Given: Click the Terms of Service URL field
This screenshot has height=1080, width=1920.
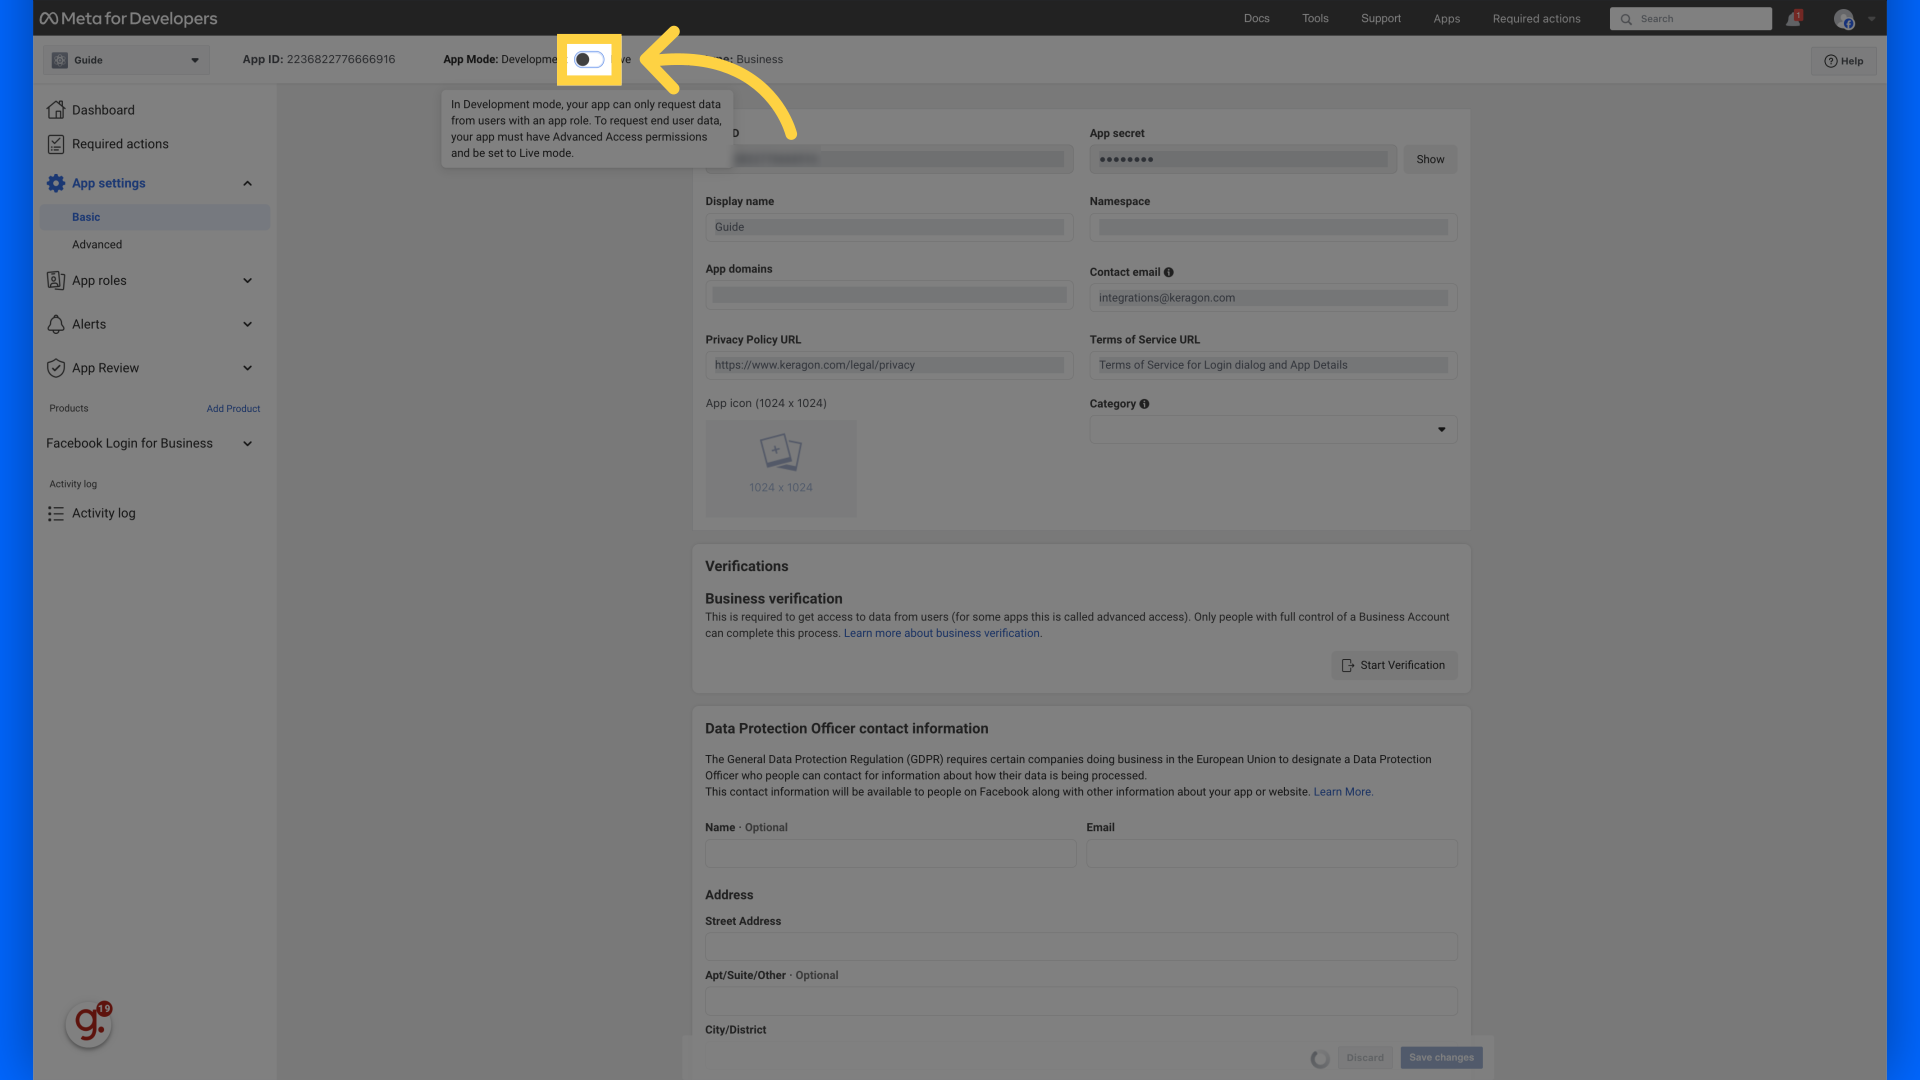Looking at the screenshot, I should [x=1273, y=365].
